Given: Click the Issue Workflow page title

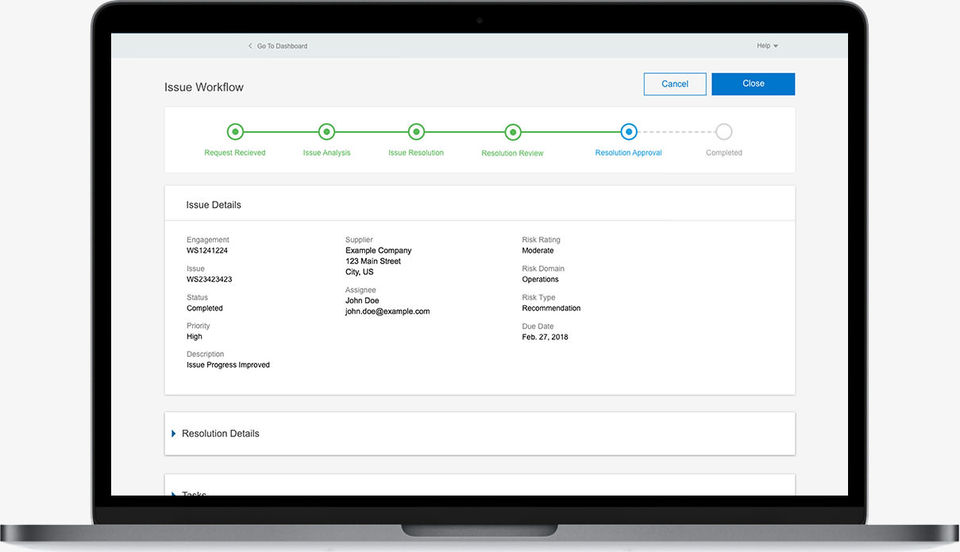Looking at the screenshot, I should point(204,88).
